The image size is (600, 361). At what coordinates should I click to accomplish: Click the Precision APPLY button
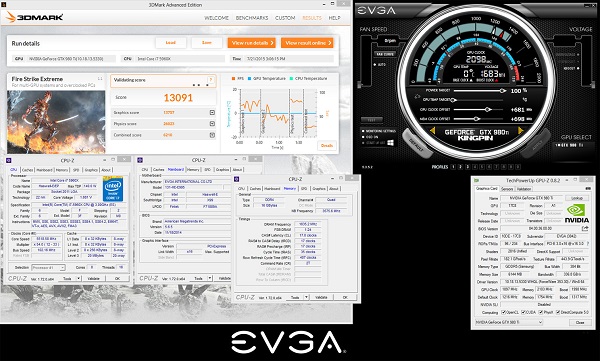point(536,144)
